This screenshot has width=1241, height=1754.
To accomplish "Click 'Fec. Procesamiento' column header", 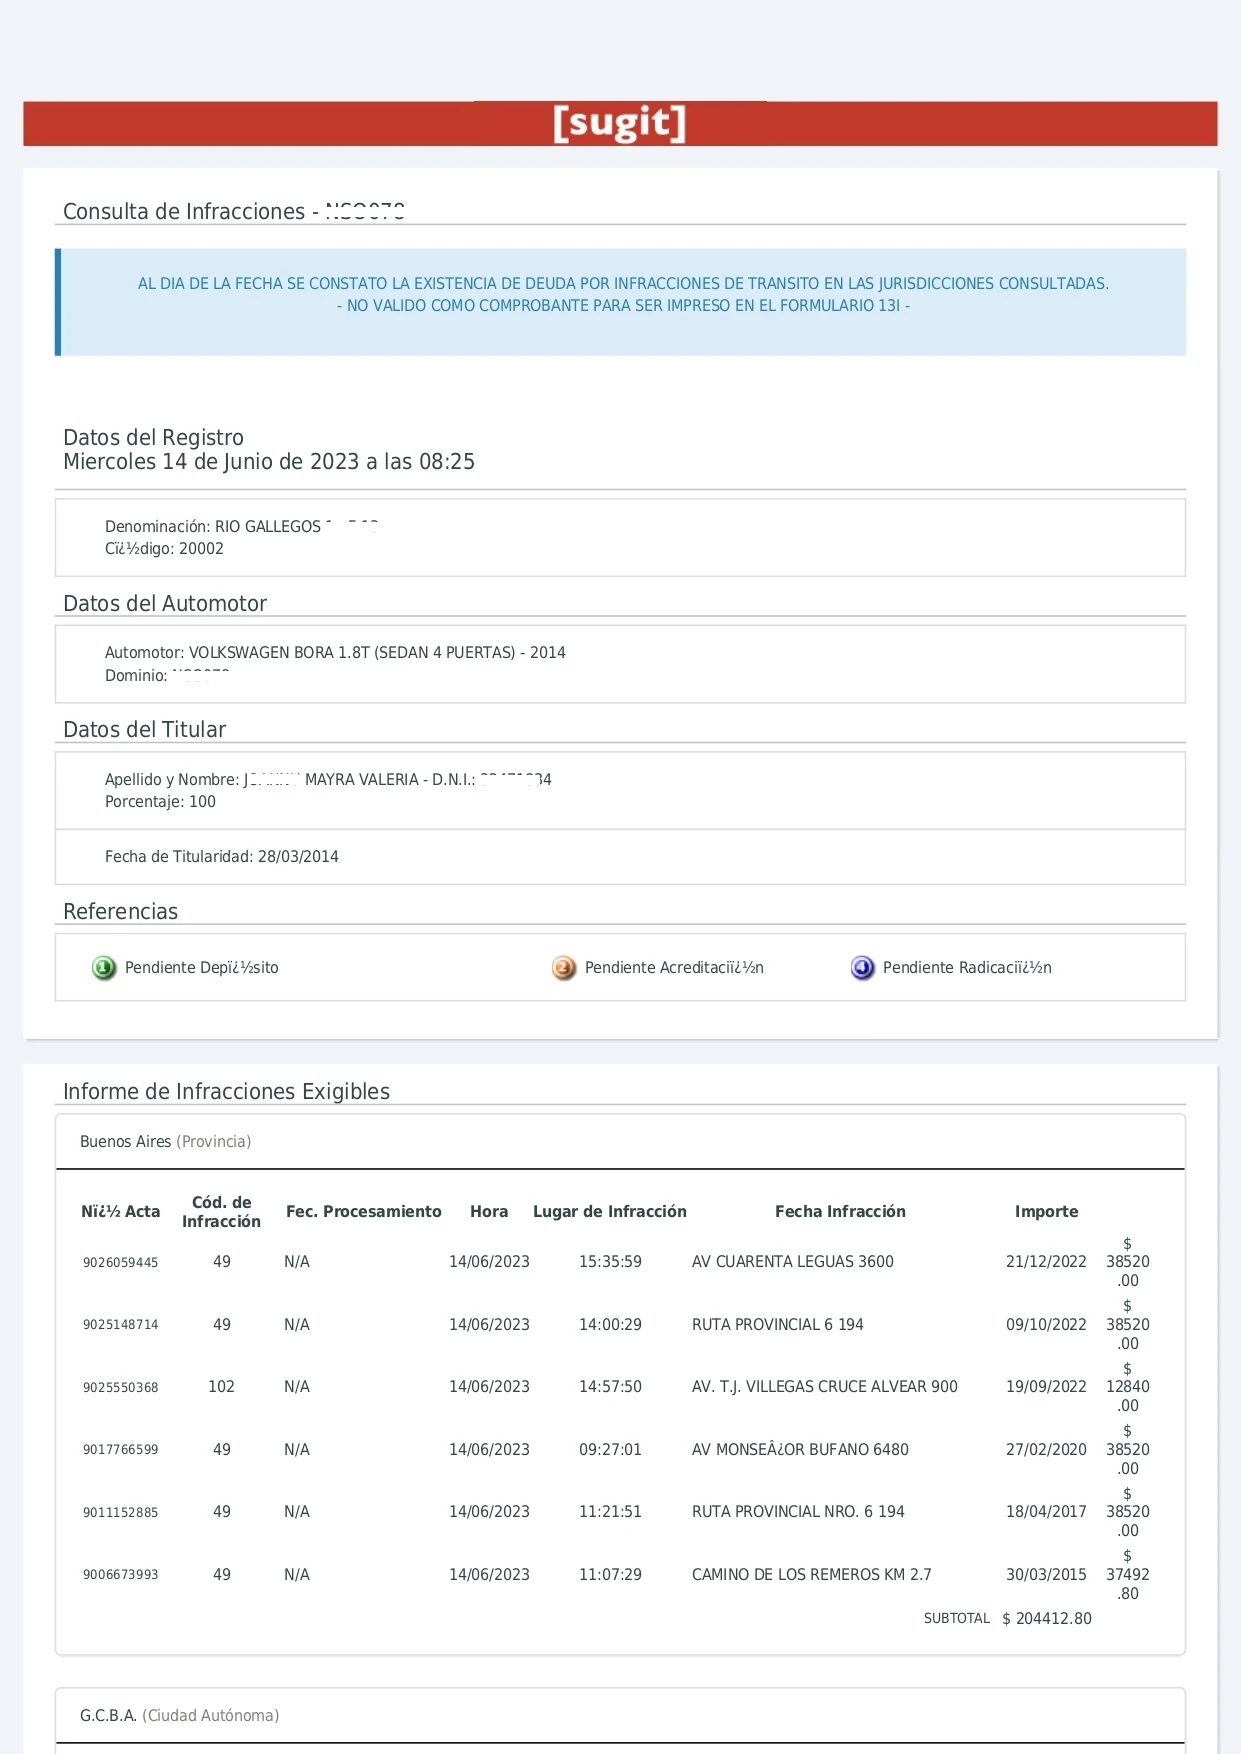I will point(364,1212).
